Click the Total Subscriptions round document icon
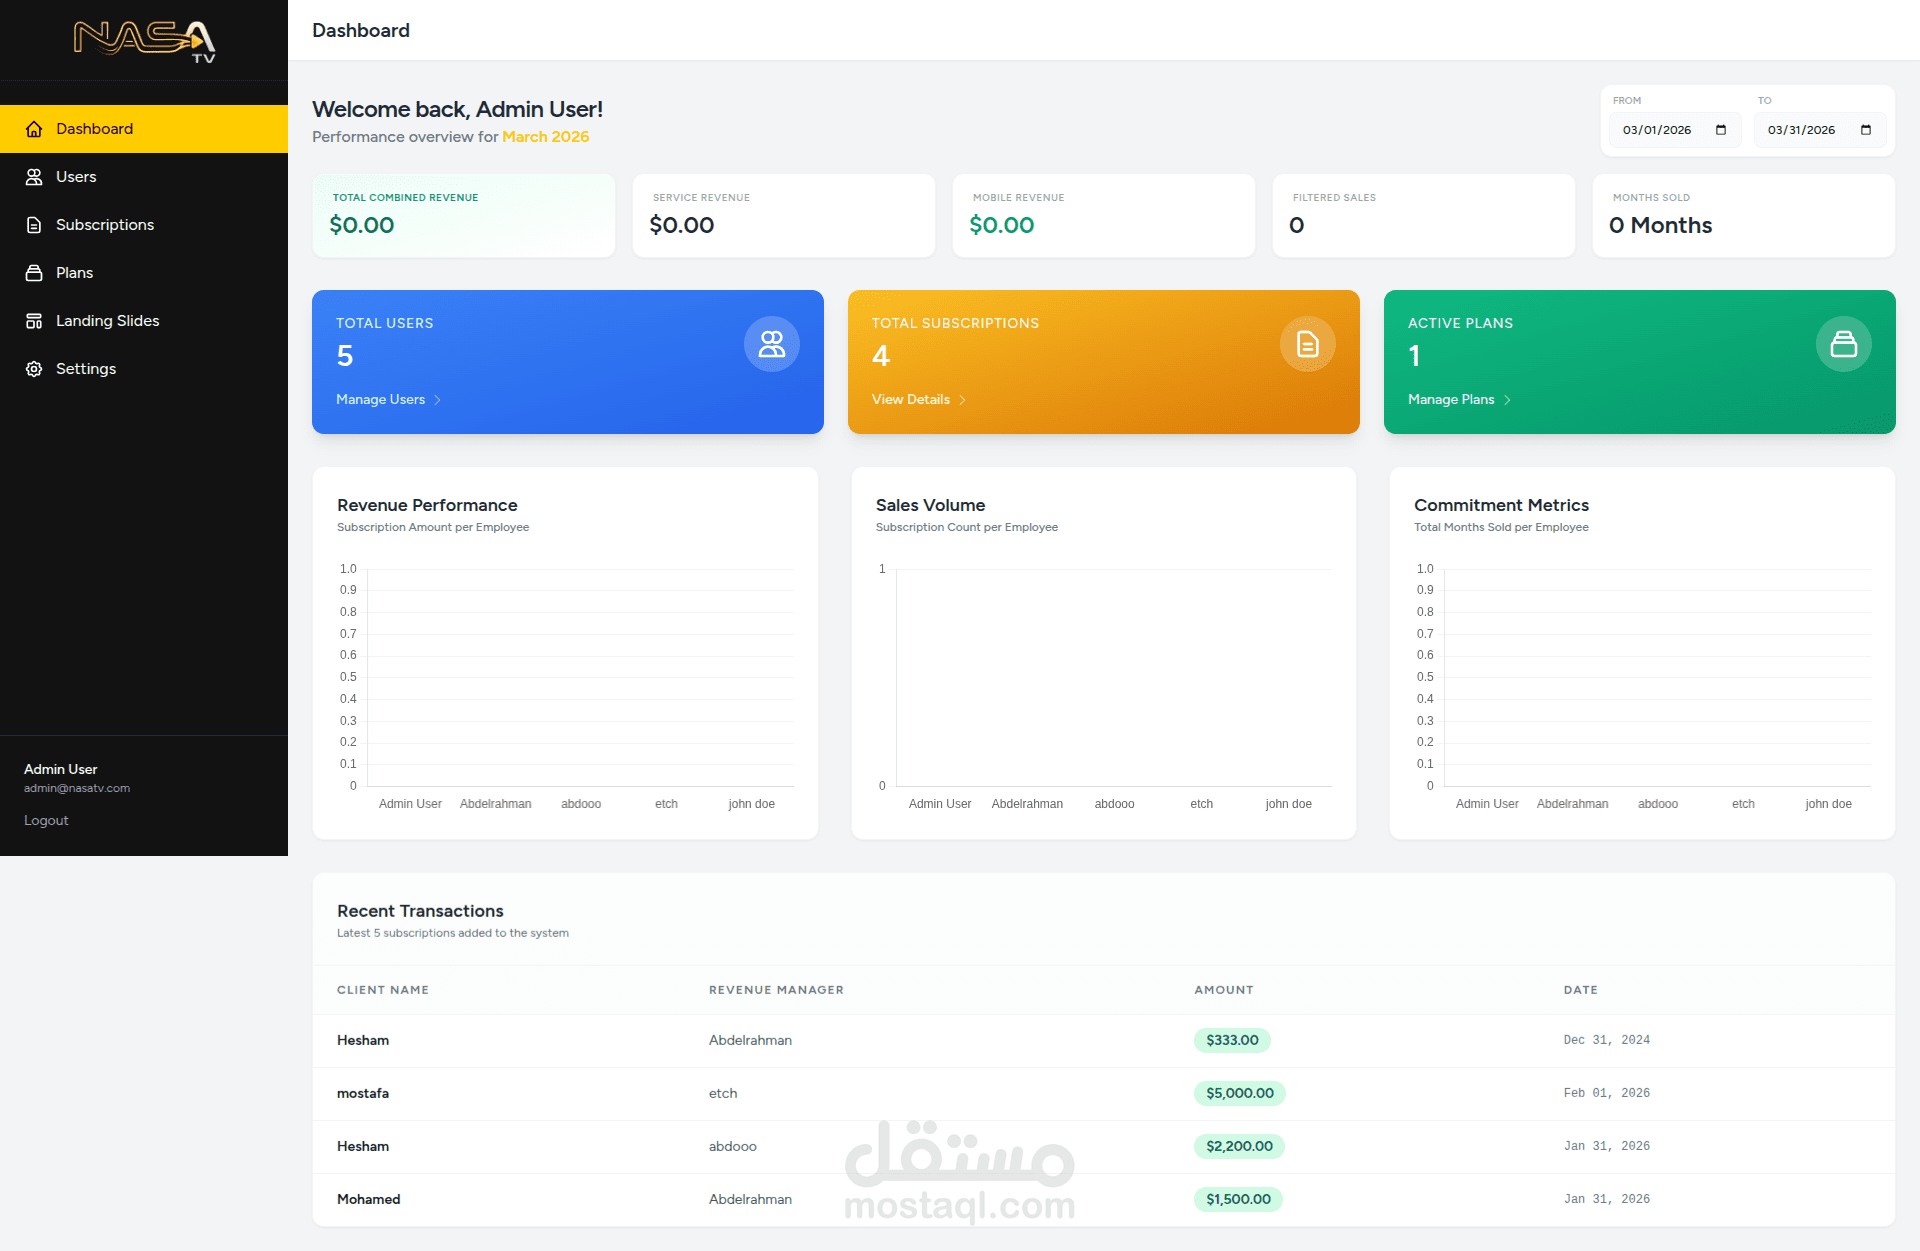 (x=1307, y=344)
